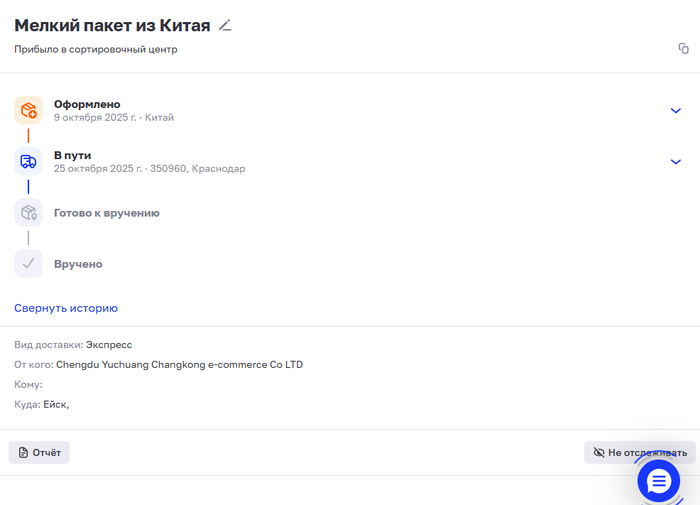Click the orange Оформлено package icon

coord(28,110)
